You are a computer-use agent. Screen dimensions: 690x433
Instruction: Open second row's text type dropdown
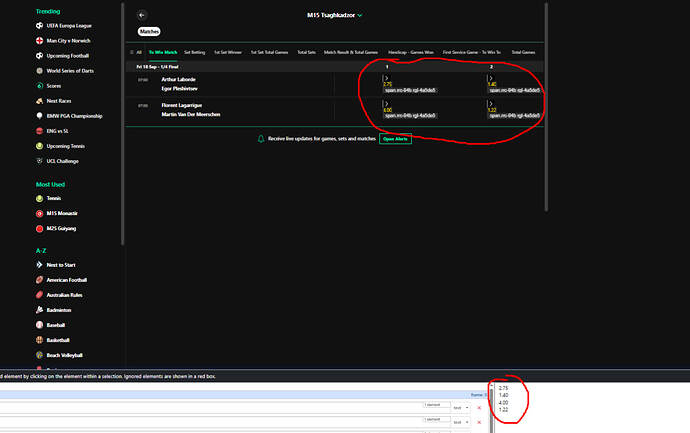tap(461, 422)
